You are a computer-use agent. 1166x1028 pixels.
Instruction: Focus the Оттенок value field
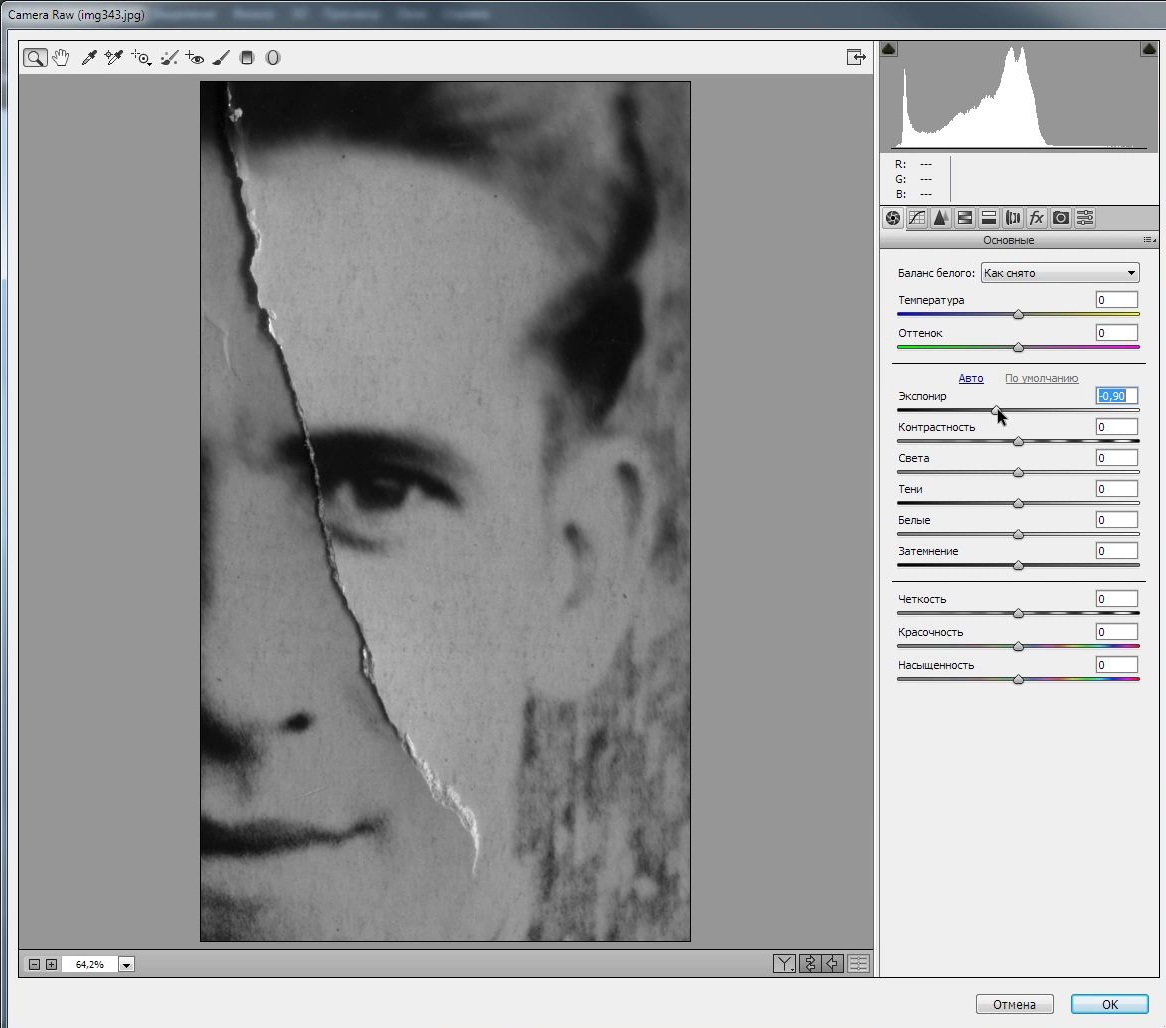[1117, 333]
